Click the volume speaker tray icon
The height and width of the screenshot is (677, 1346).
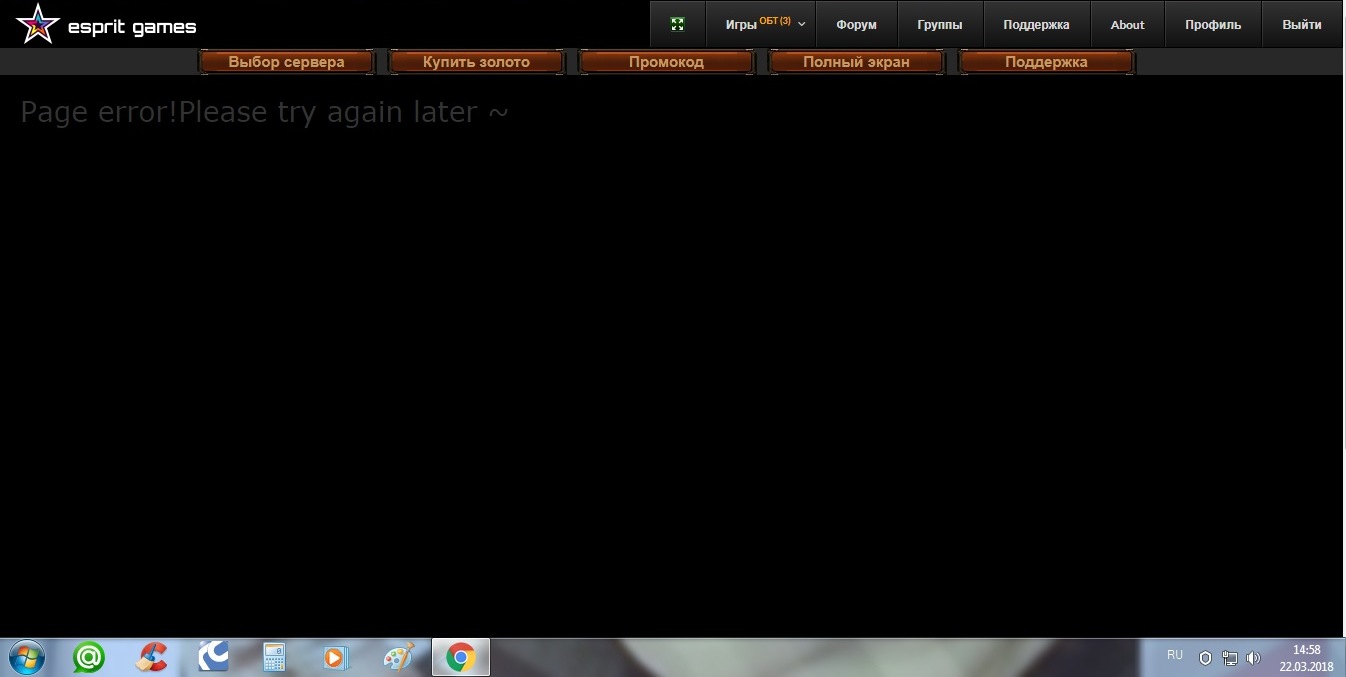coord(1253,658)
